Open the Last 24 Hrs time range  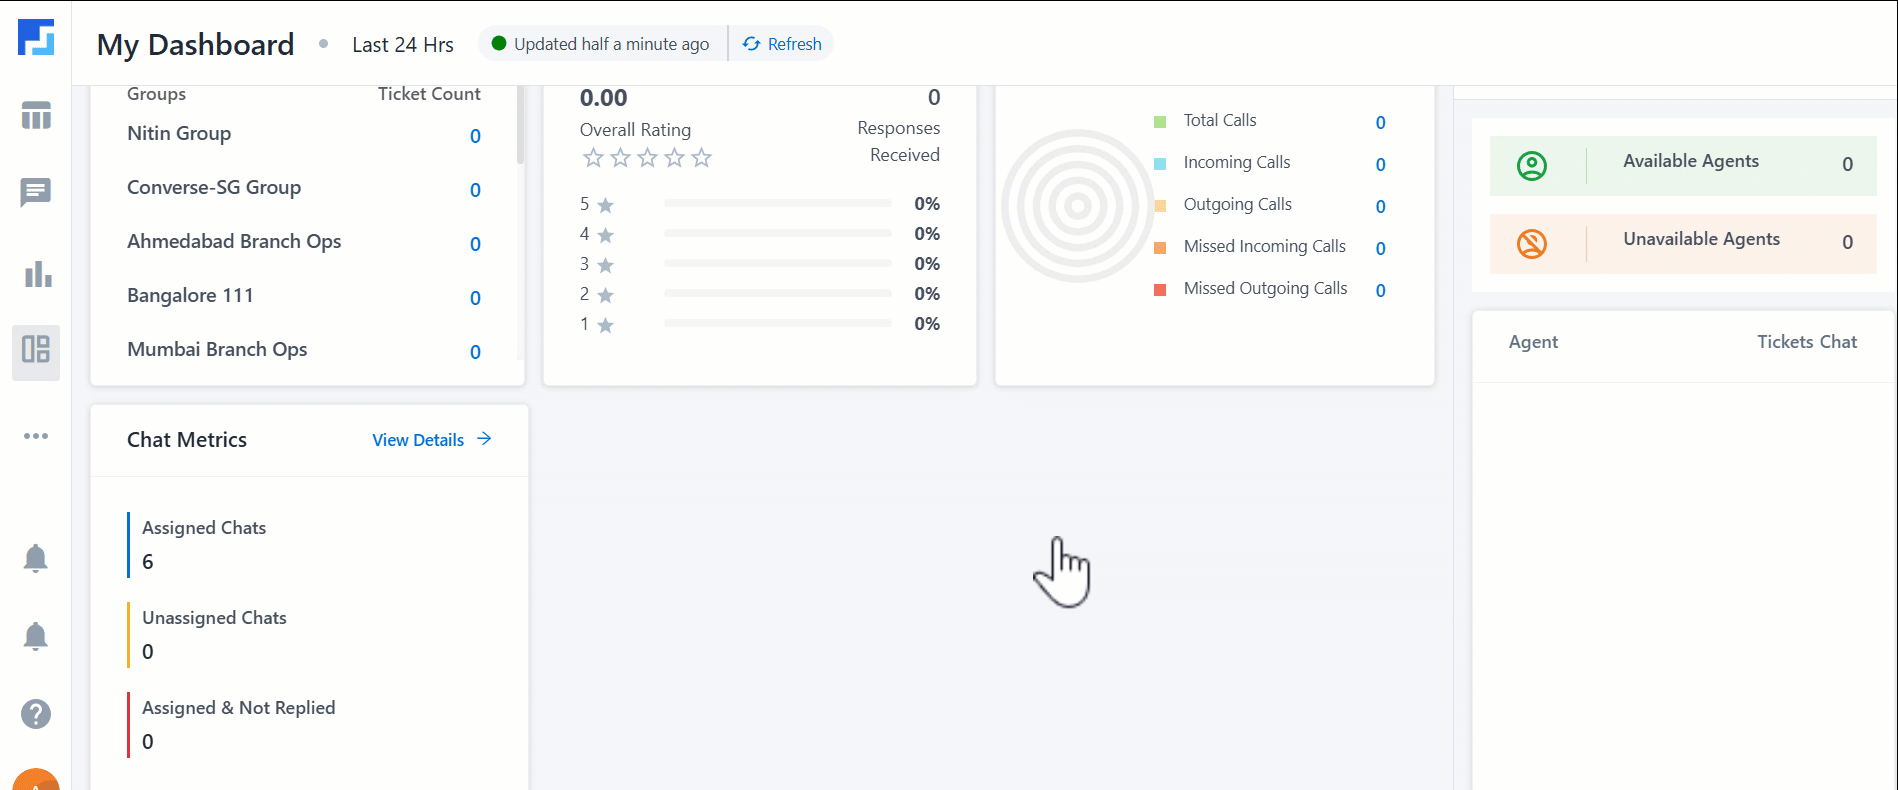coord(403,45)
